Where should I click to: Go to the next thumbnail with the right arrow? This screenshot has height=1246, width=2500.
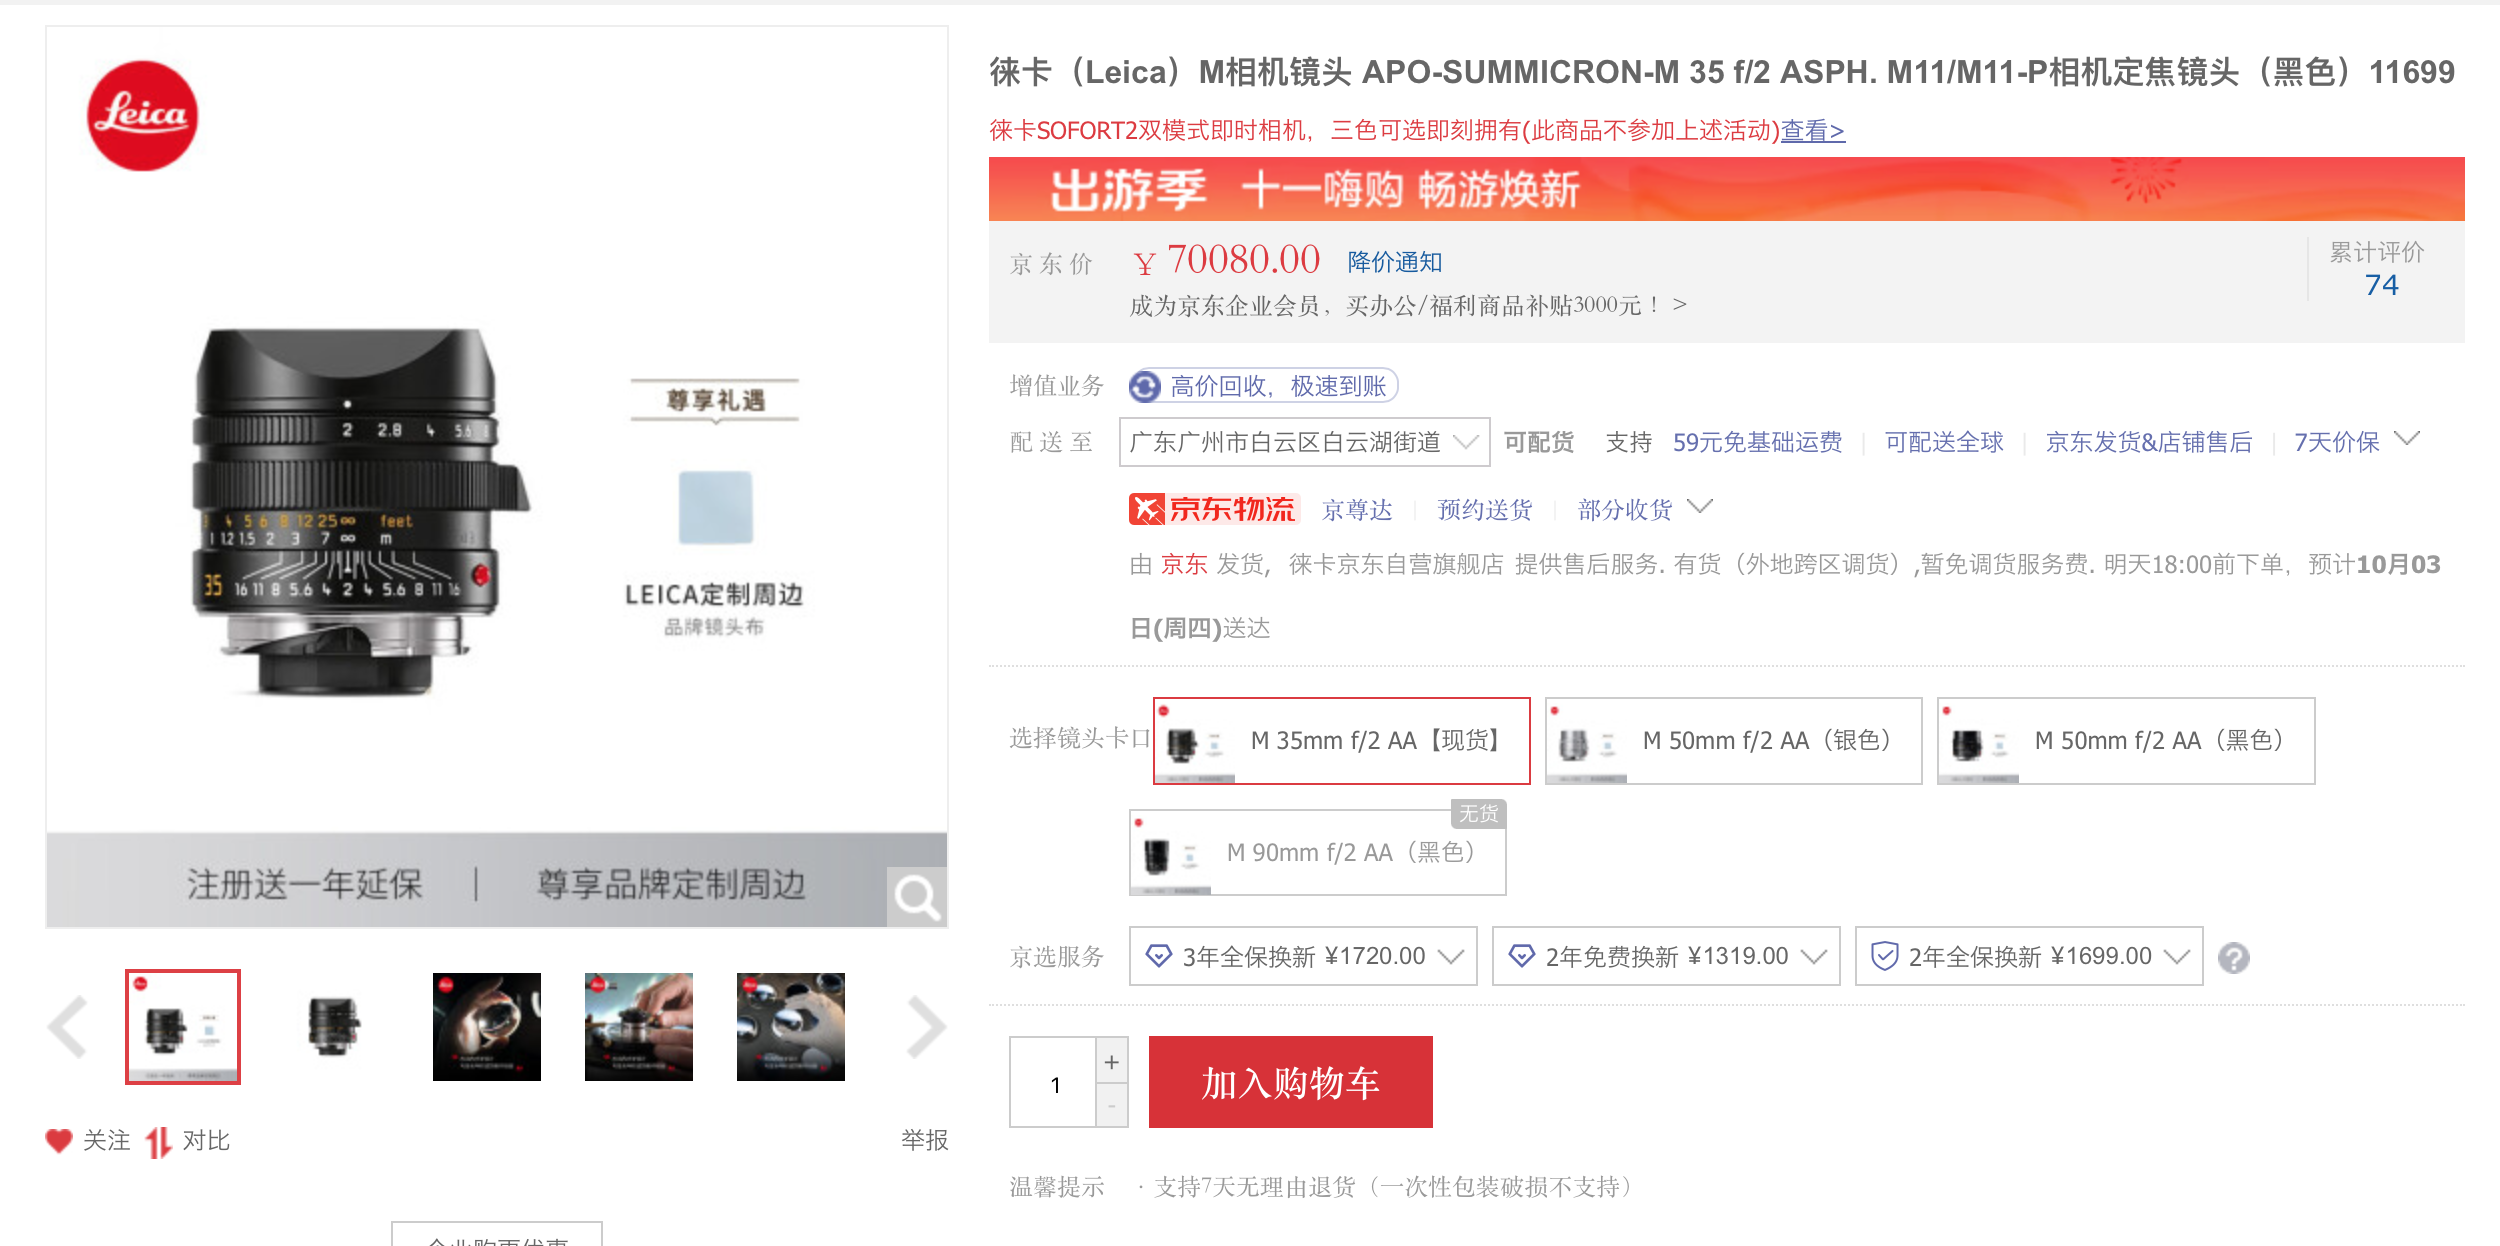tap(925, 1026)
